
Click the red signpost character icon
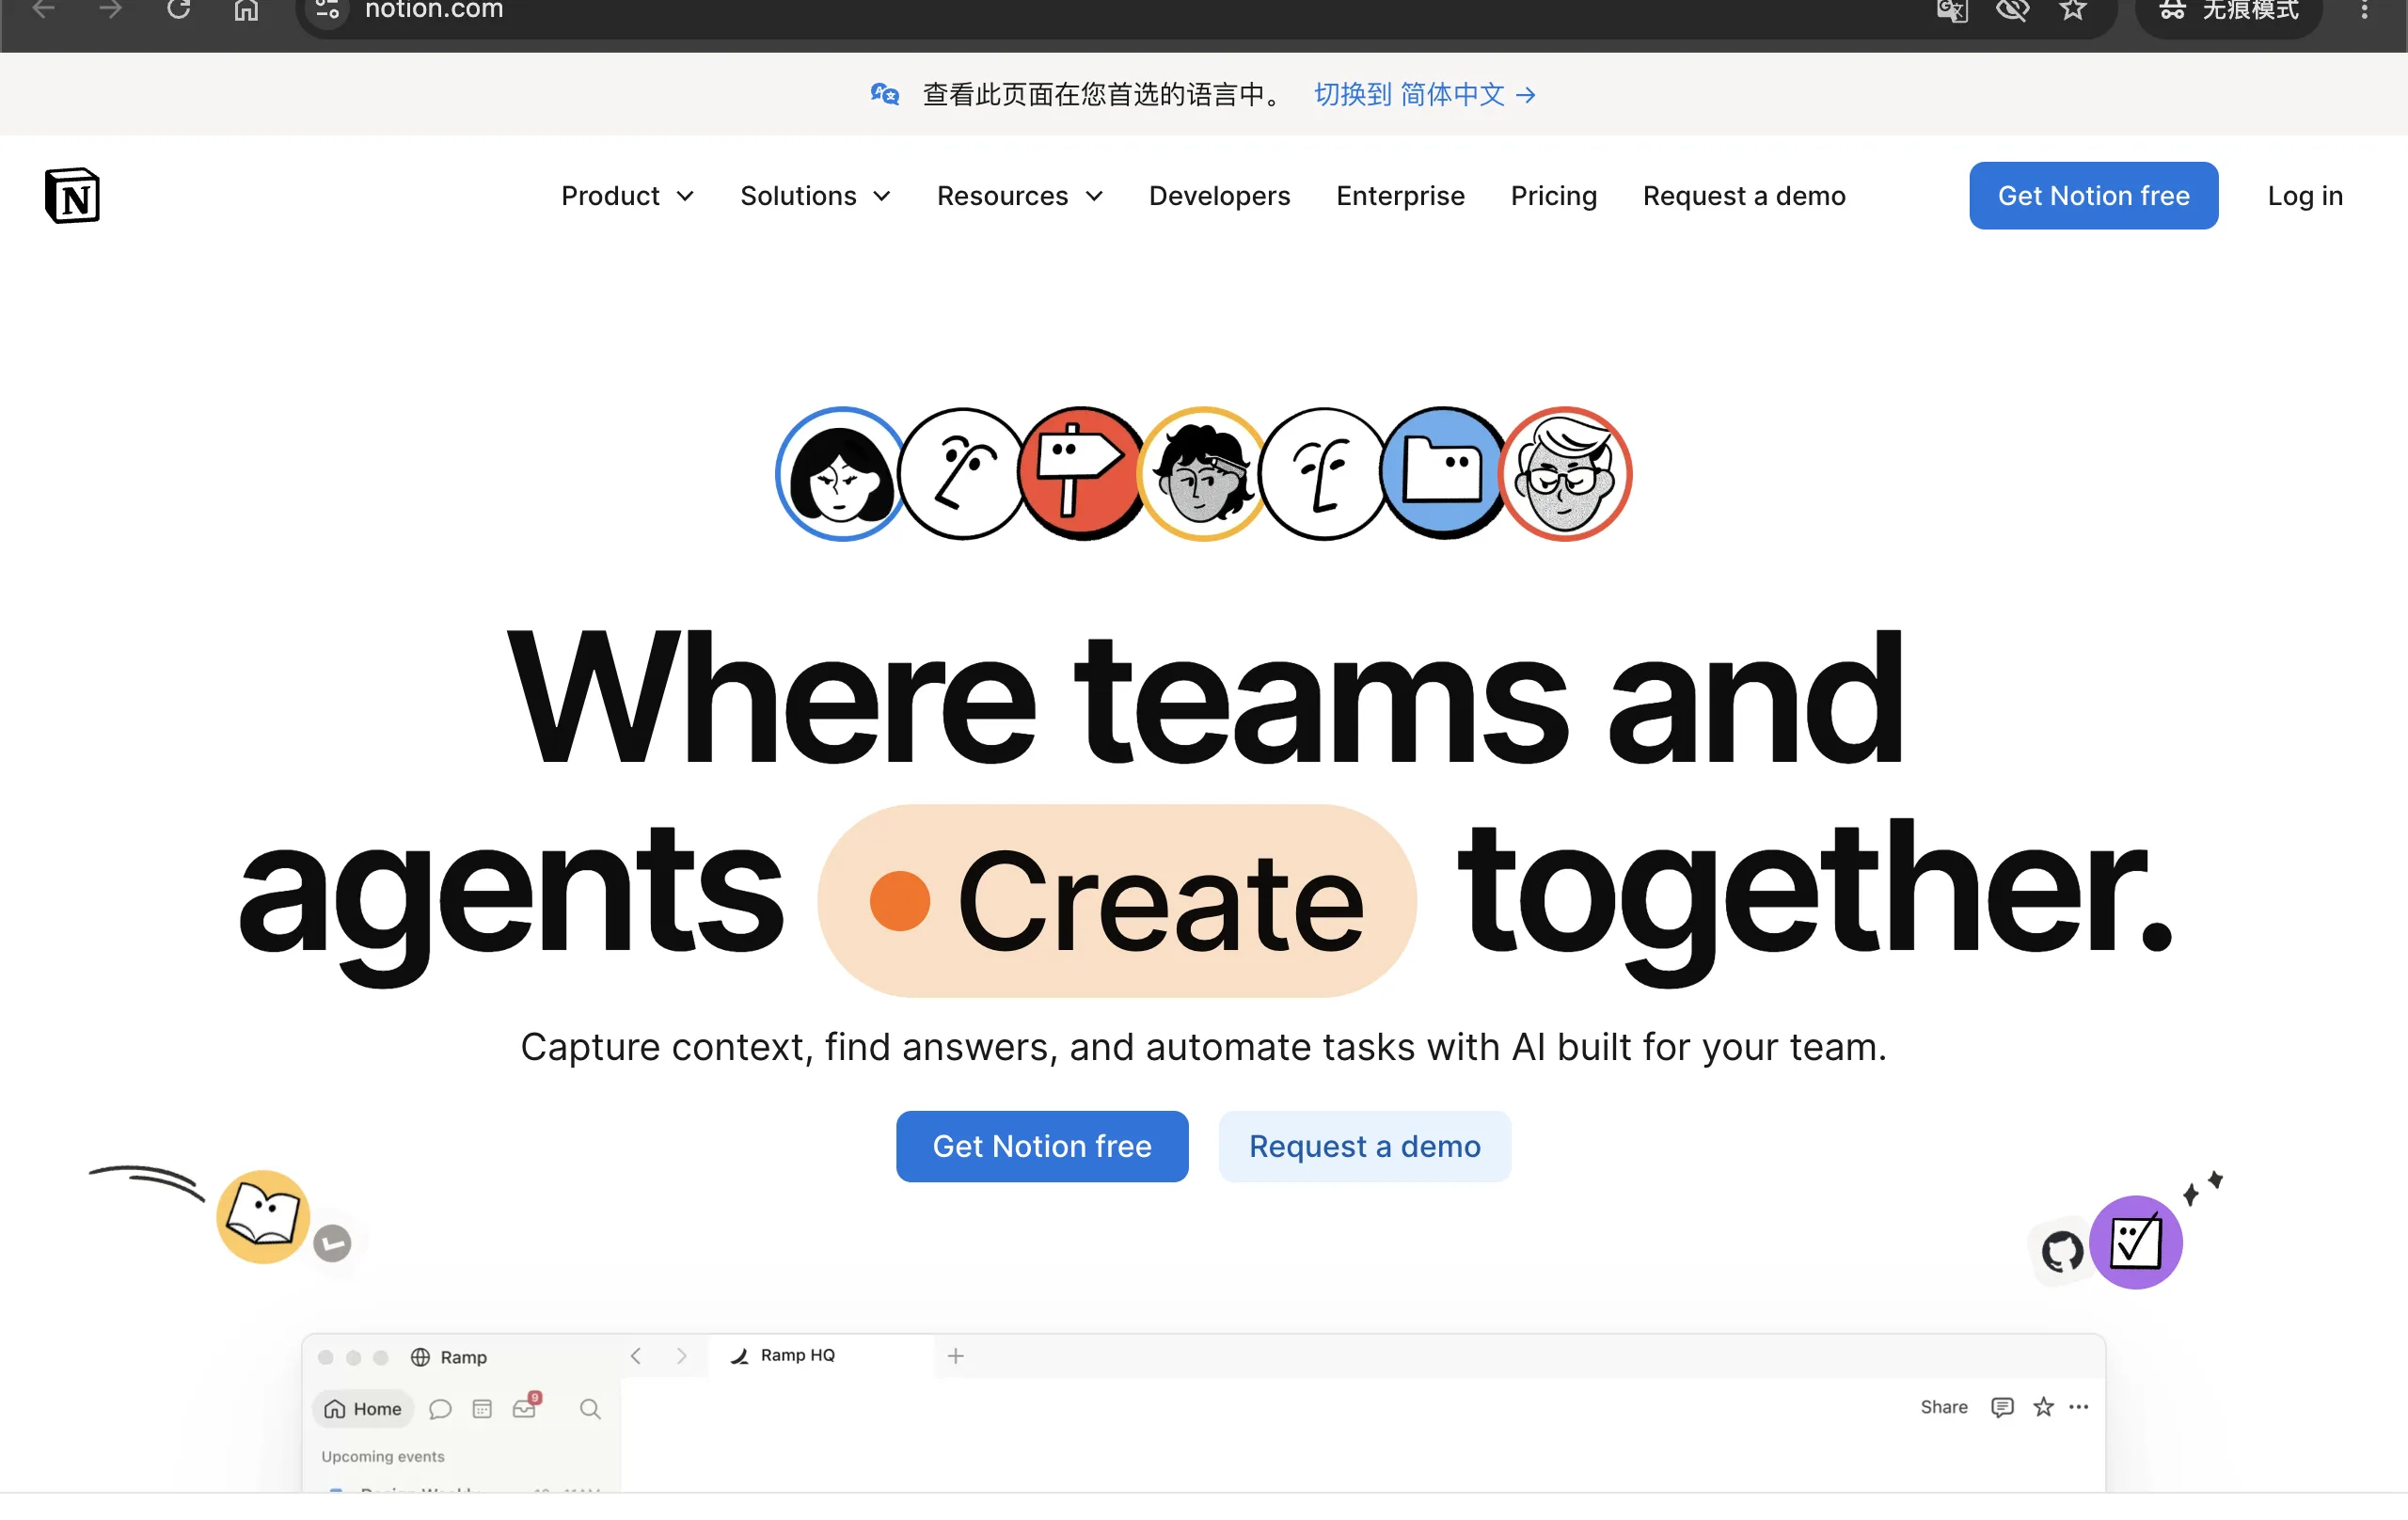tap(1081, 474)
